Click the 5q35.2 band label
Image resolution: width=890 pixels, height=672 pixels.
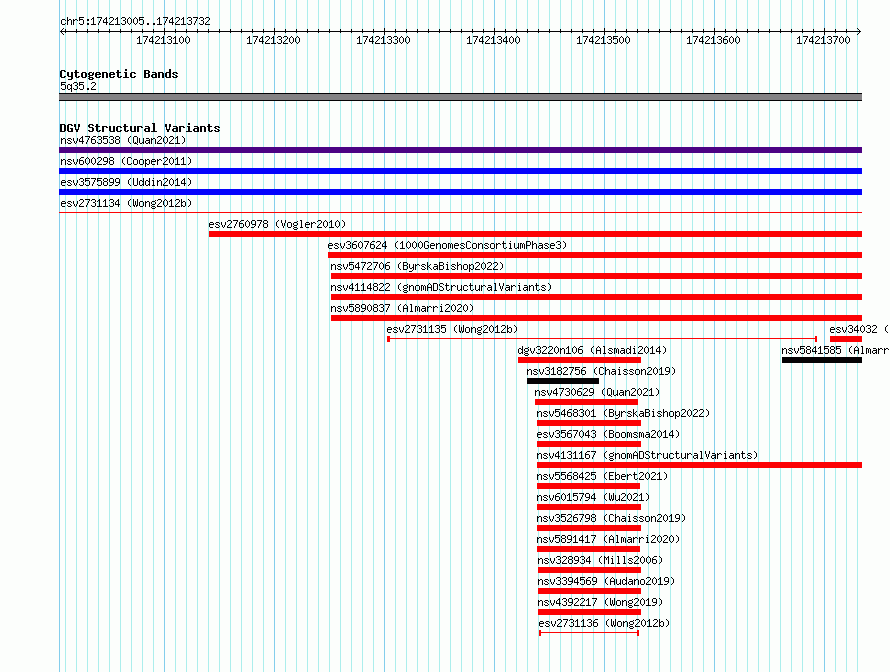(78, 86)
